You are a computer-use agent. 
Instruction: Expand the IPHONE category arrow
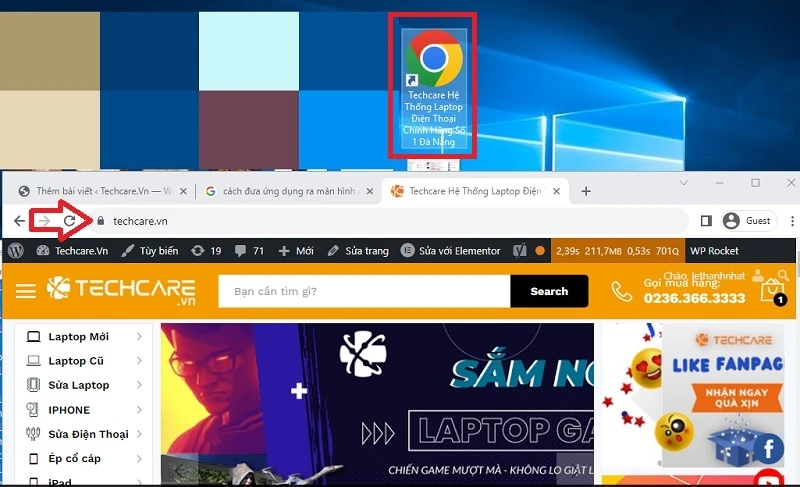[139, 410]
